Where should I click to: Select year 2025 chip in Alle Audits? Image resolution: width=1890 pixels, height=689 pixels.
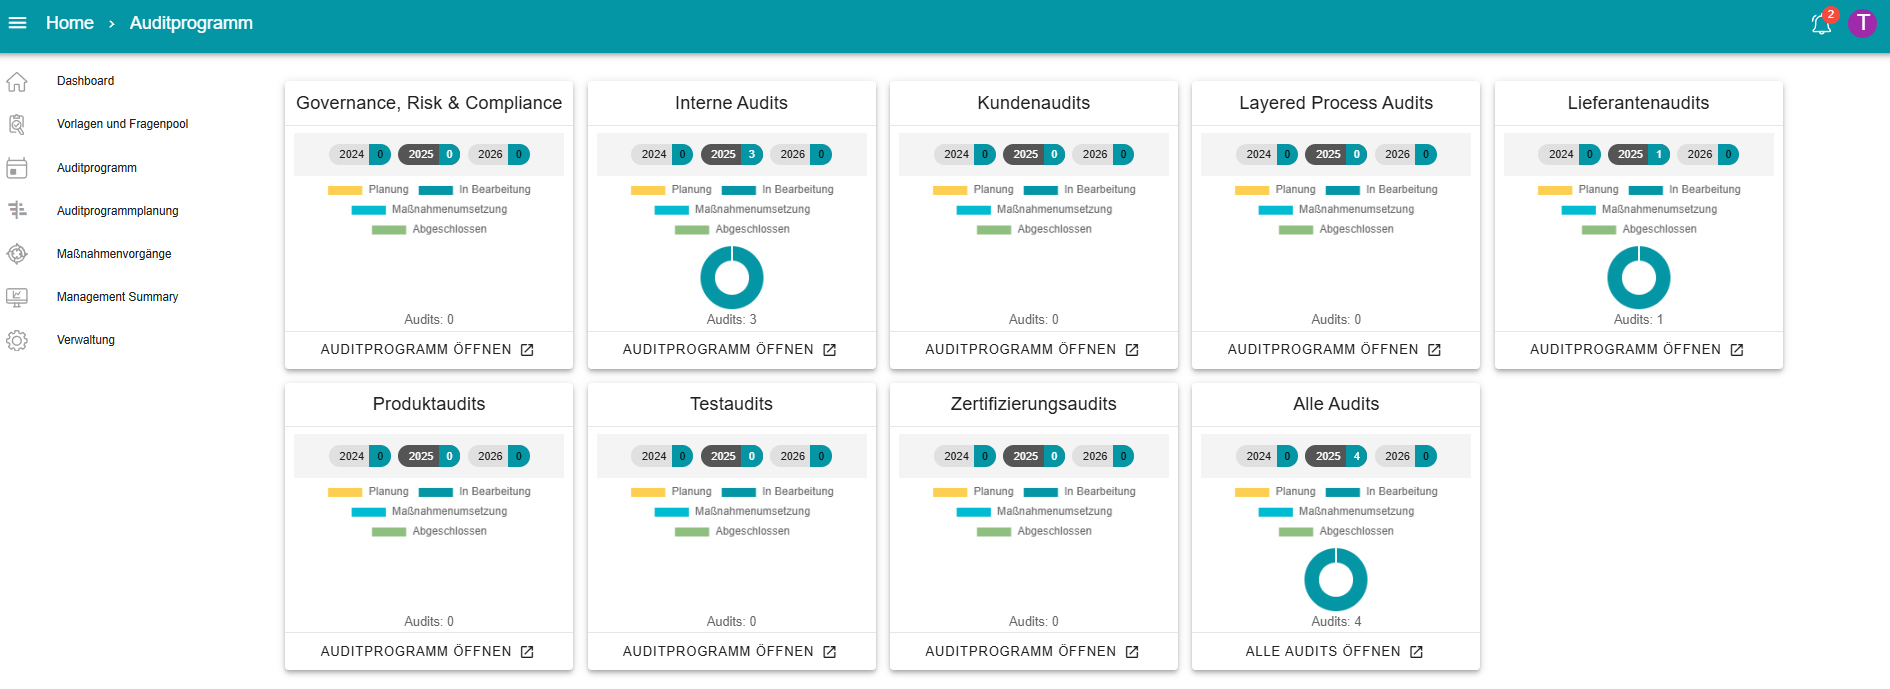click(x=1336, y=456)
